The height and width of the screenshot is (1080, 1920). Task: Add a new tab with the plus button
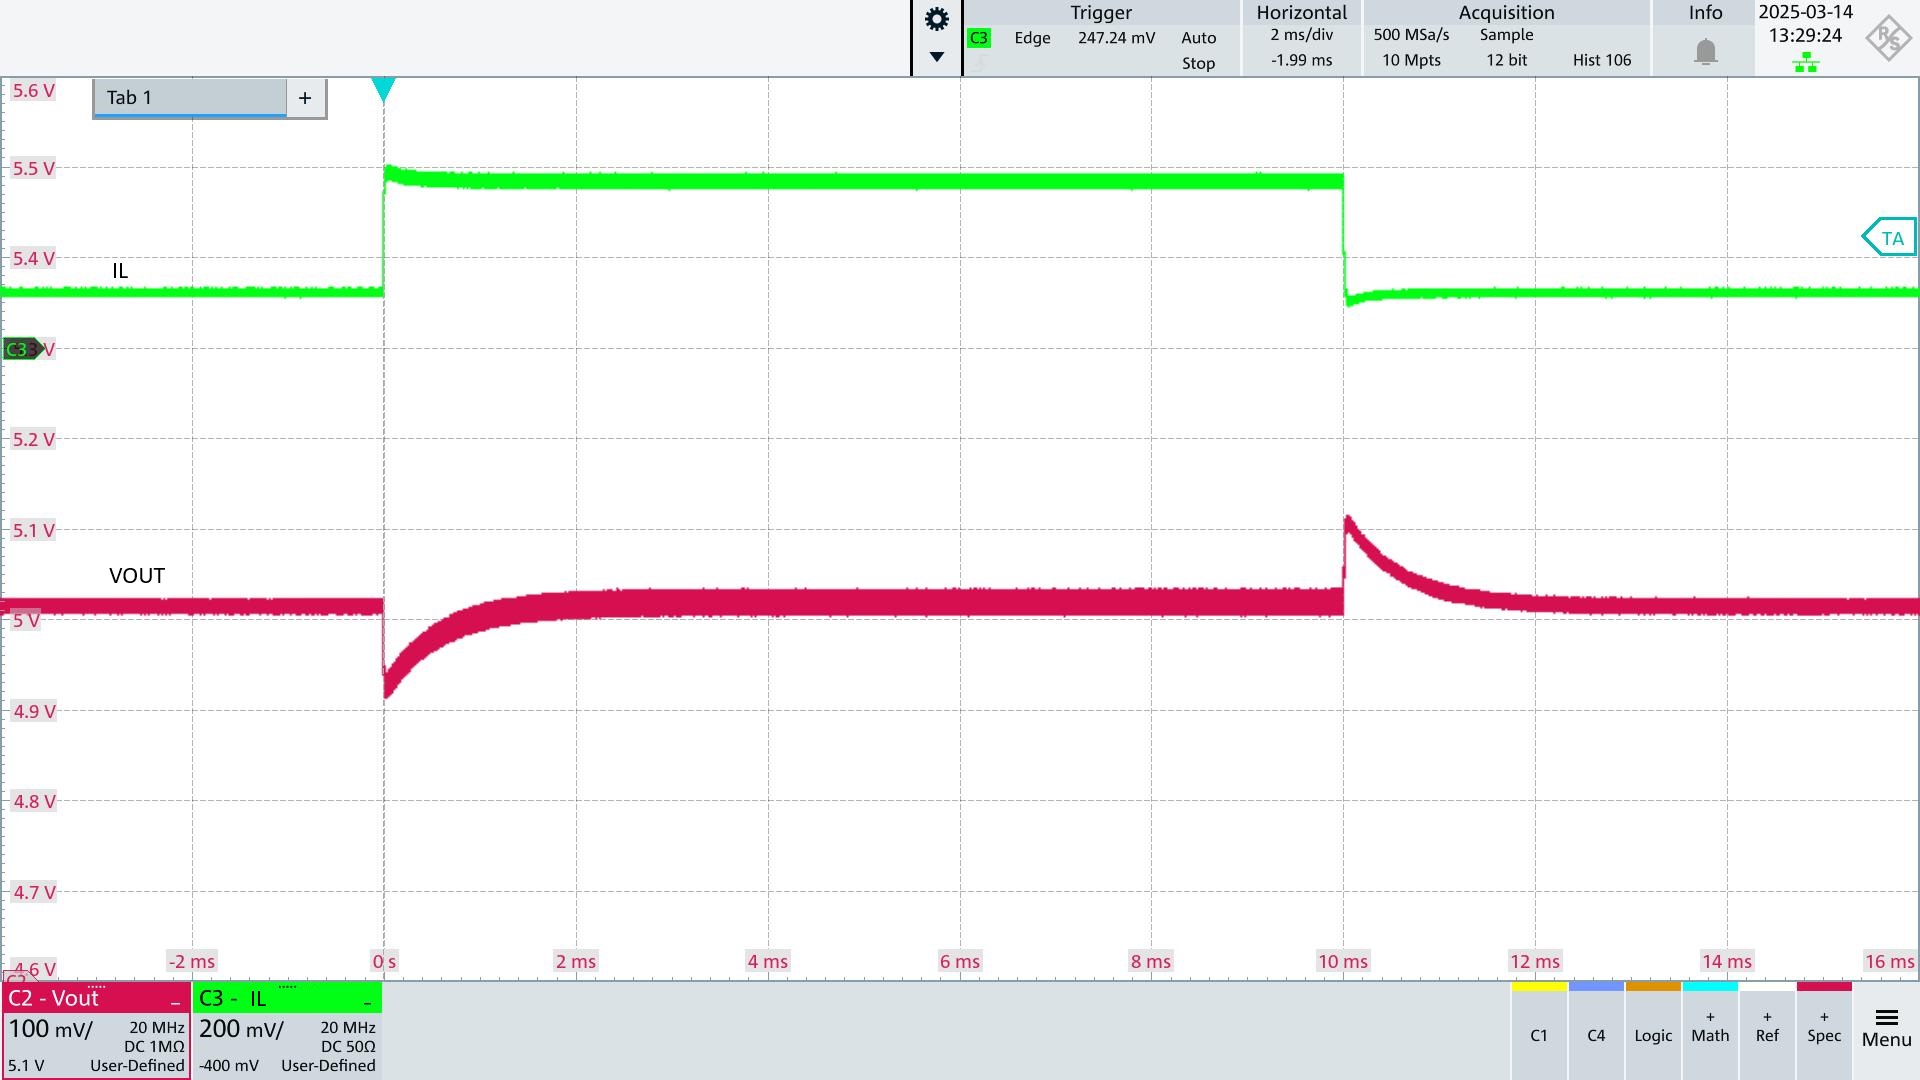[305, 98]
